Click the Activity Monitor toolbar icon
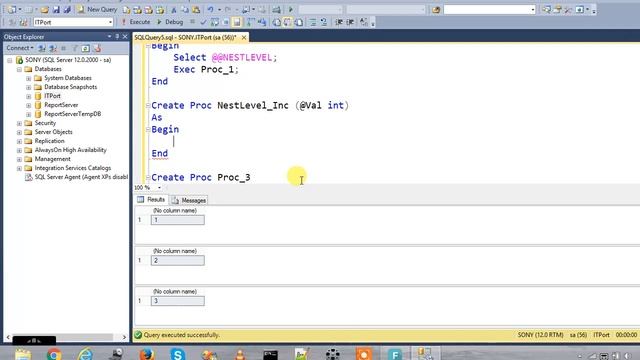The image size is (640, 360). coord(276,9)
